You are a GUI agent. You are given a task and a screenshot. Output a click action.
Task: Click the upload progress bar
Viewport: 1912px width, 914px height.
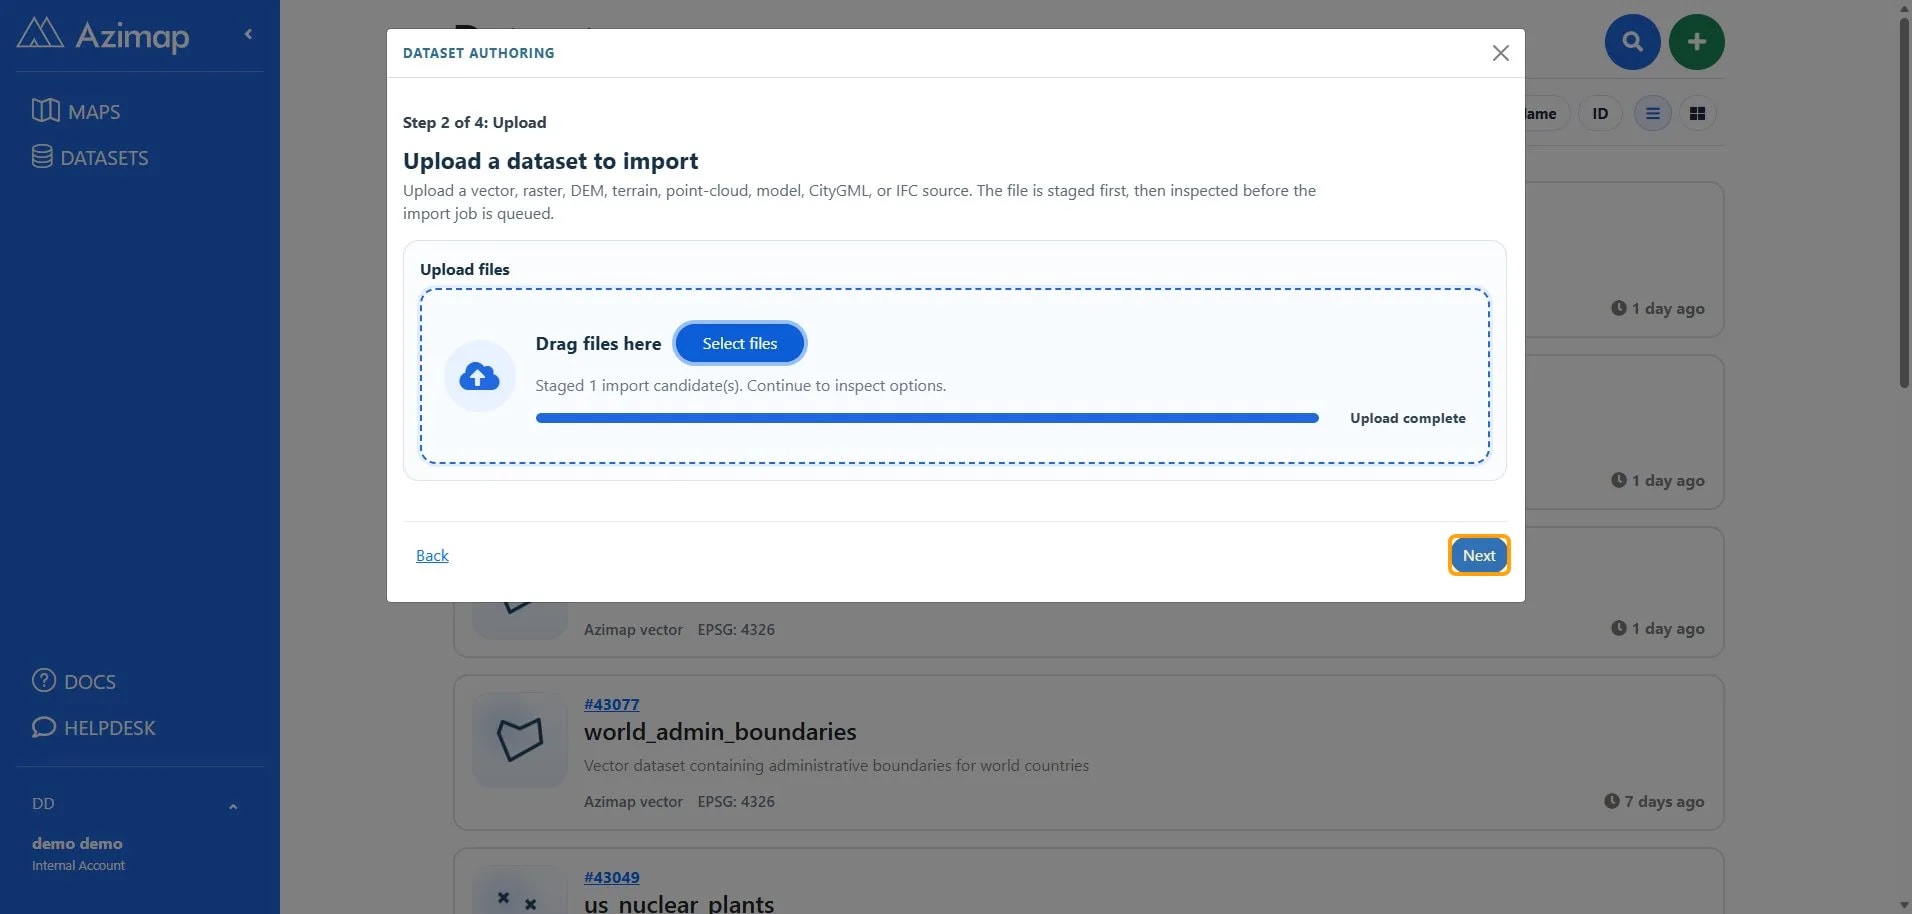[x=927, y=418]
